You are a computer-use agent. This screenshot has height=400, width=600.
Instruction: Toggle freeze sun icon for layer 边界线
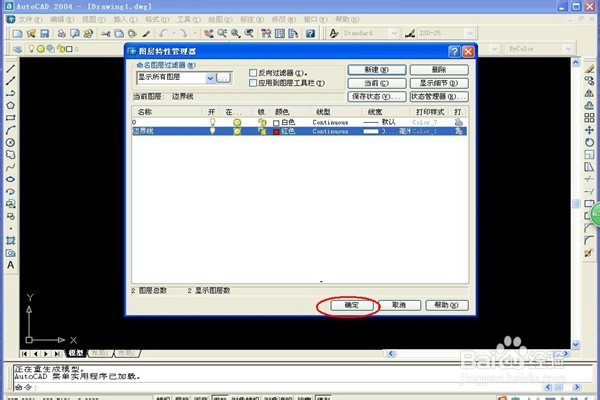point(237,131)
